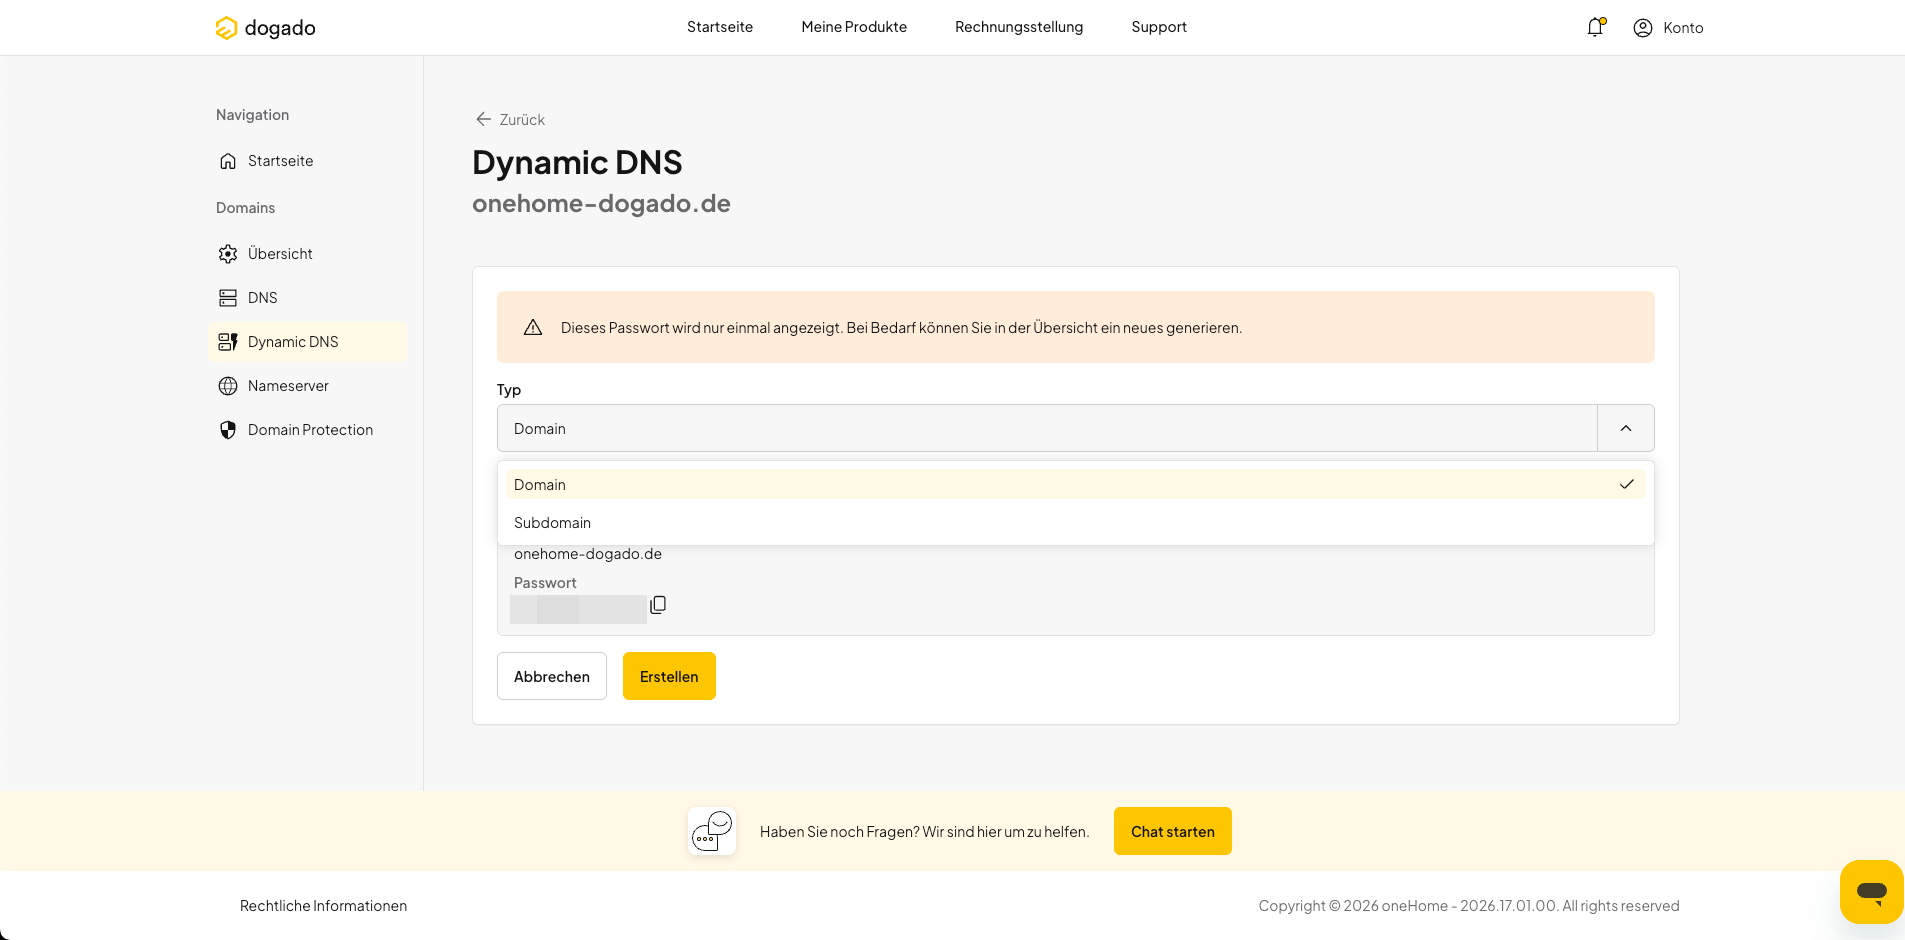Click the copyright notice in the footer
Viewport: 1905px width, 940px height.
[x=1469, y=906]
